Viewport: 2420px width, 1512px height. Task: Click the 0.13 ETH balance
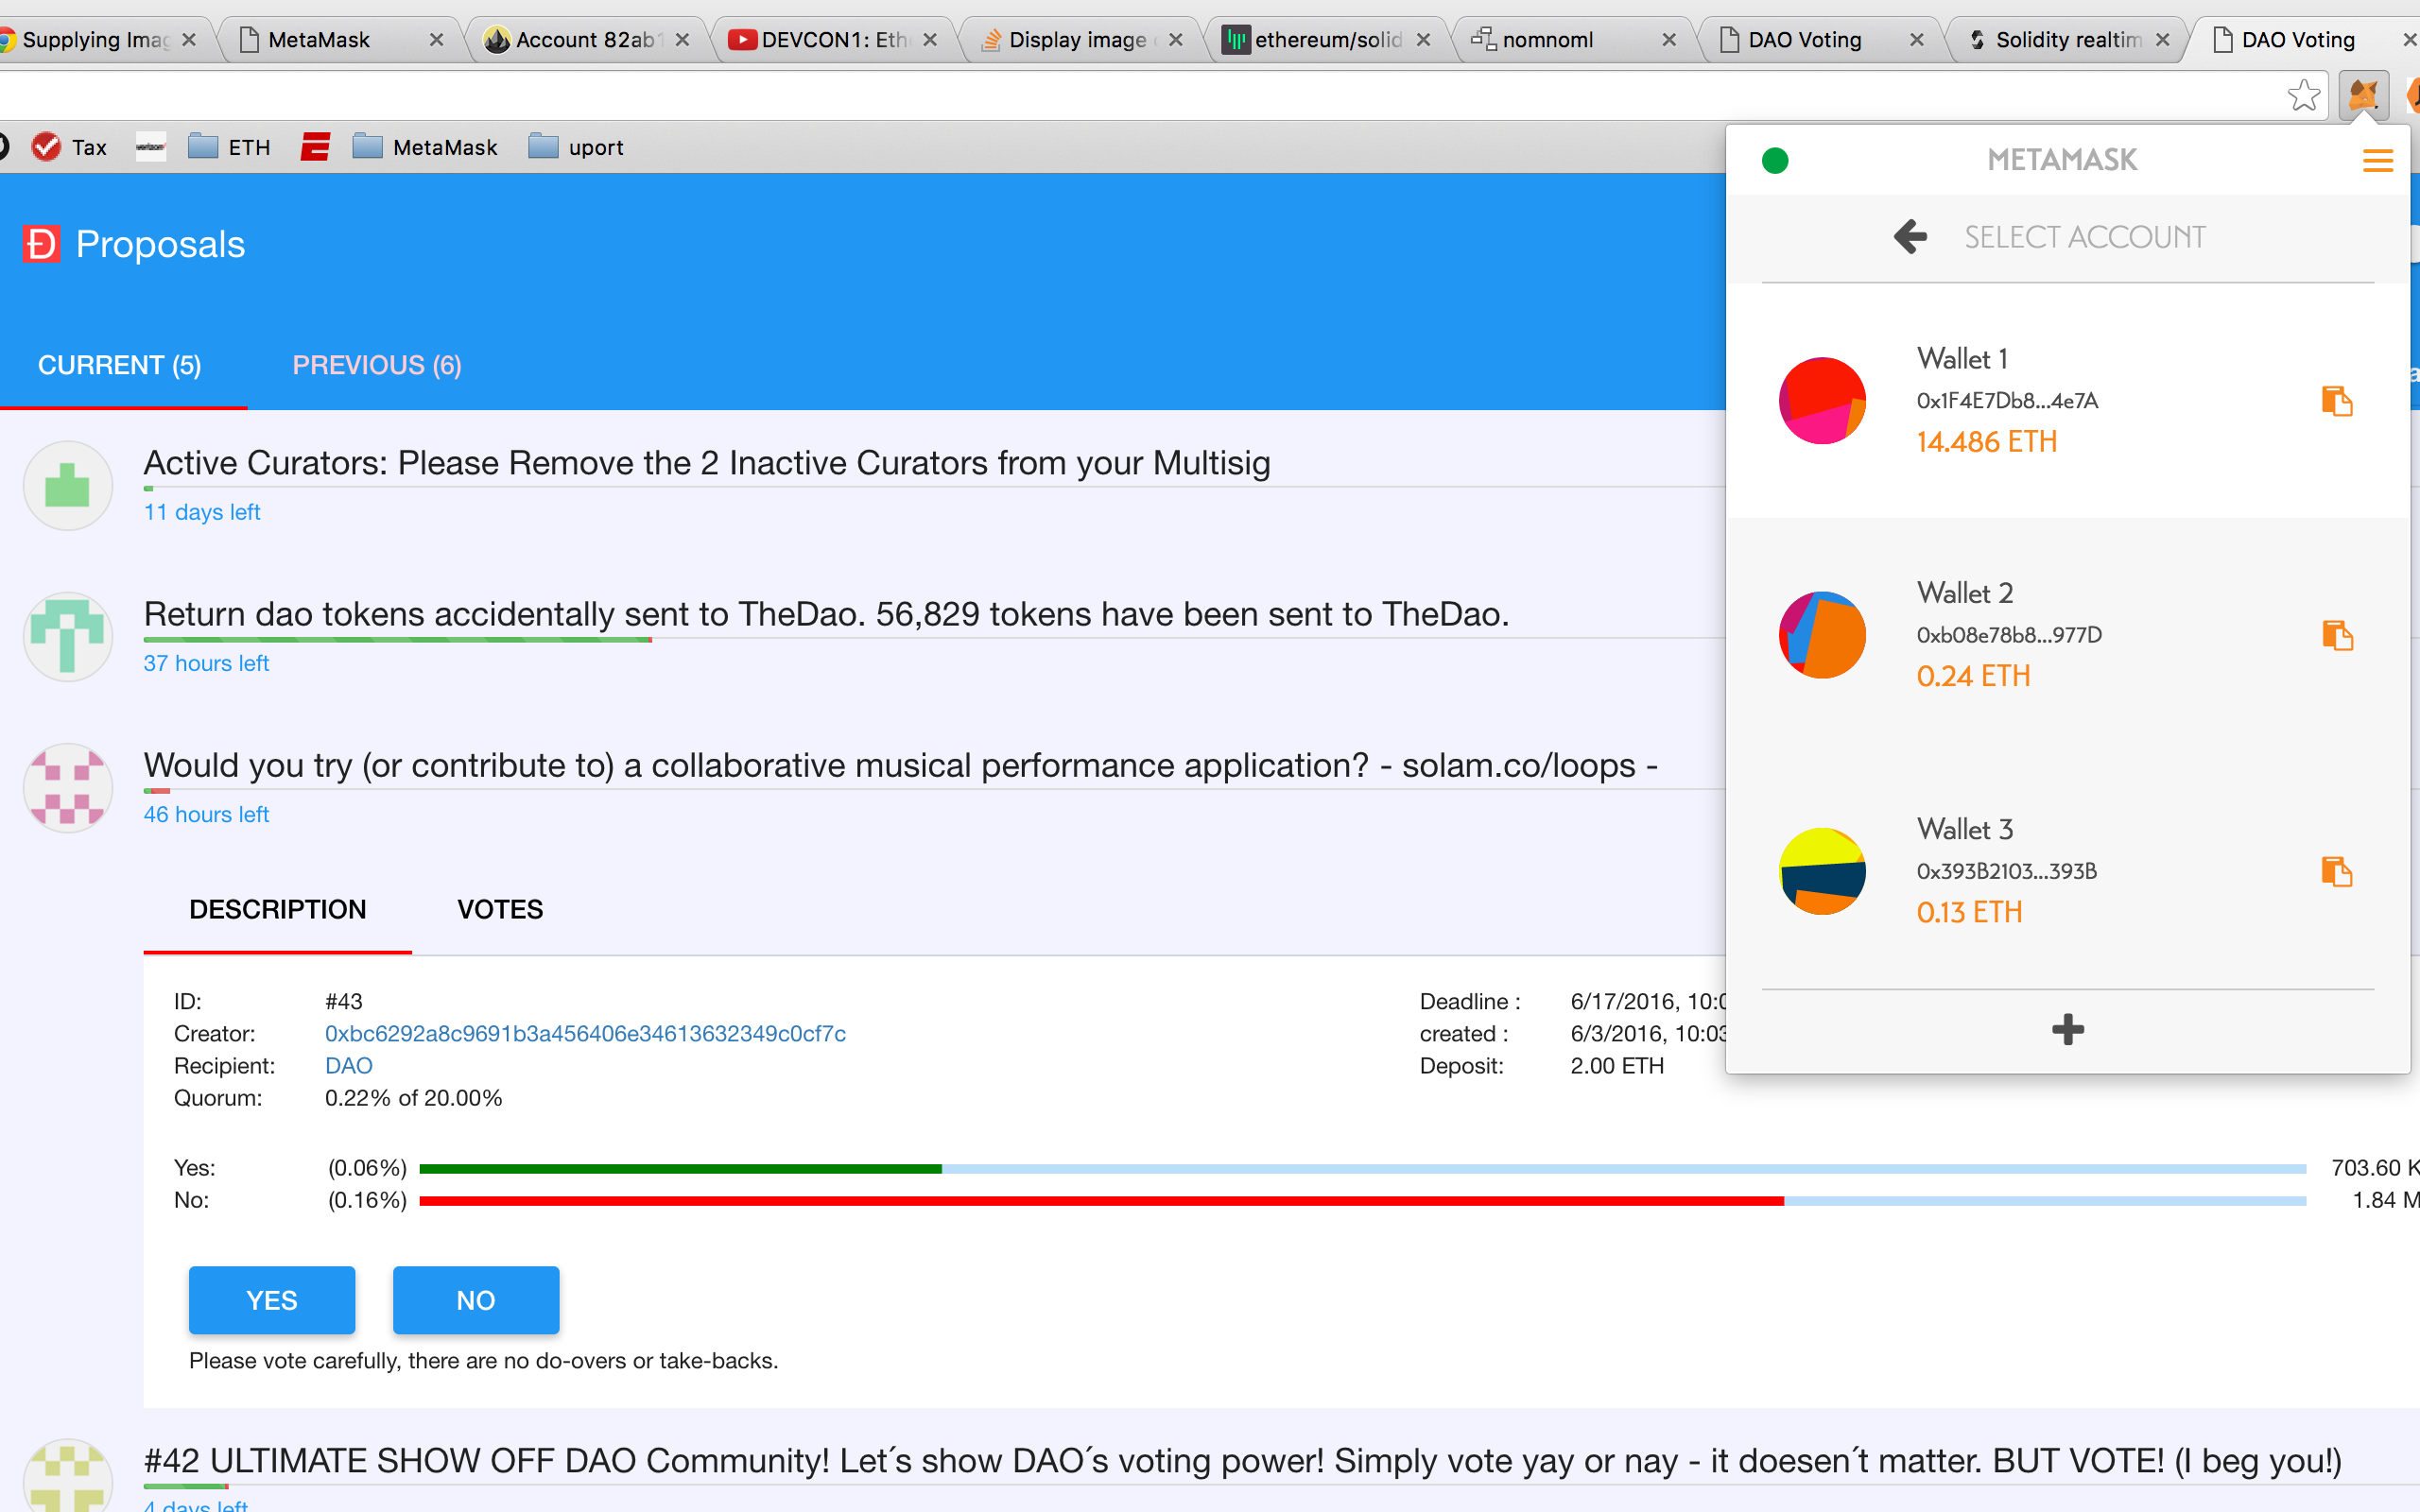point(1969,912)
